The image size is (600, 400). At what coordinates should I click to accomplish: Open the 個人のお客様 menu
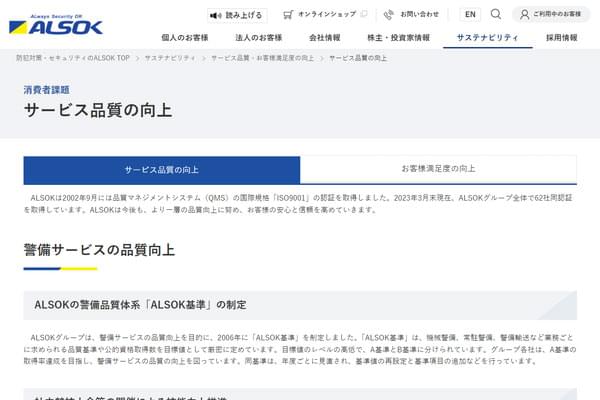pyautogui.click(x=185, y=38)
